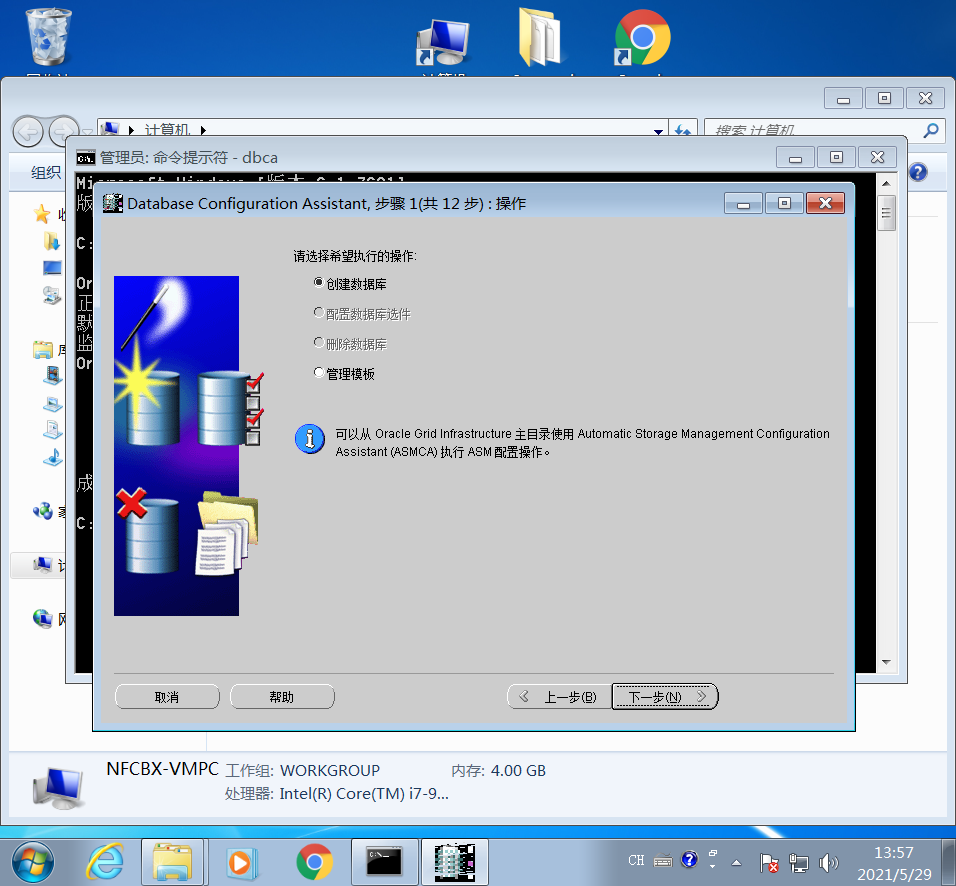Open the yellow folder on the desktop
The width and height of the screenshot is (956, 886).
coord(541,35)
